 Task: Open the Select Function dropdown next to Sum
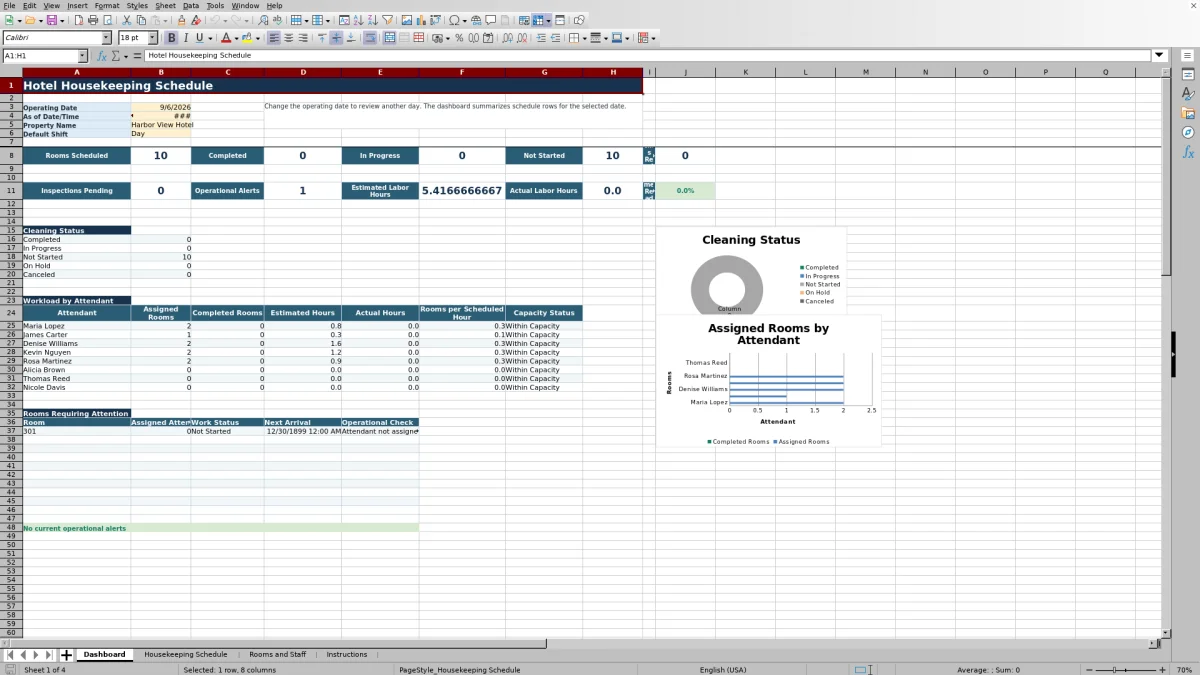(126, 56)
